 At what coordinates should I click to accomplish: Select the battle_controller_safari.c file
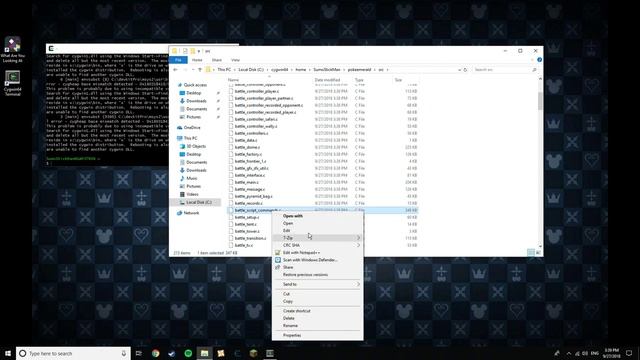coord(256,119)
